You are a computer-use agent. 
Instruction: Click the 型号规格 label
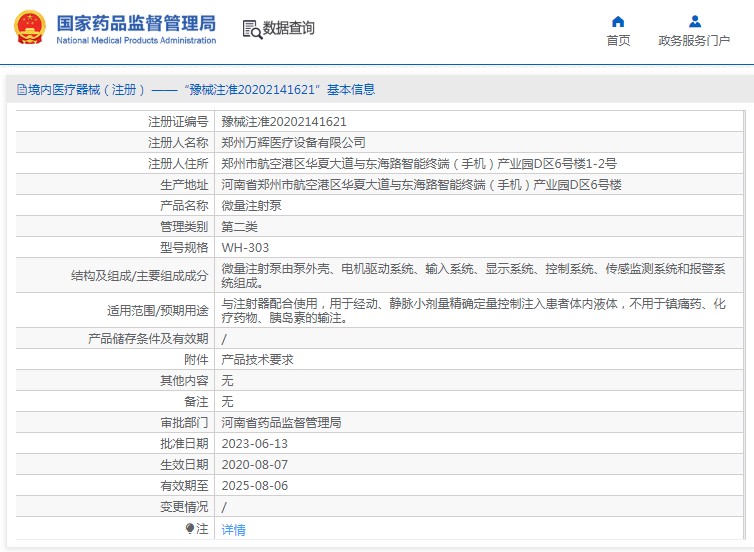point(184,248)
